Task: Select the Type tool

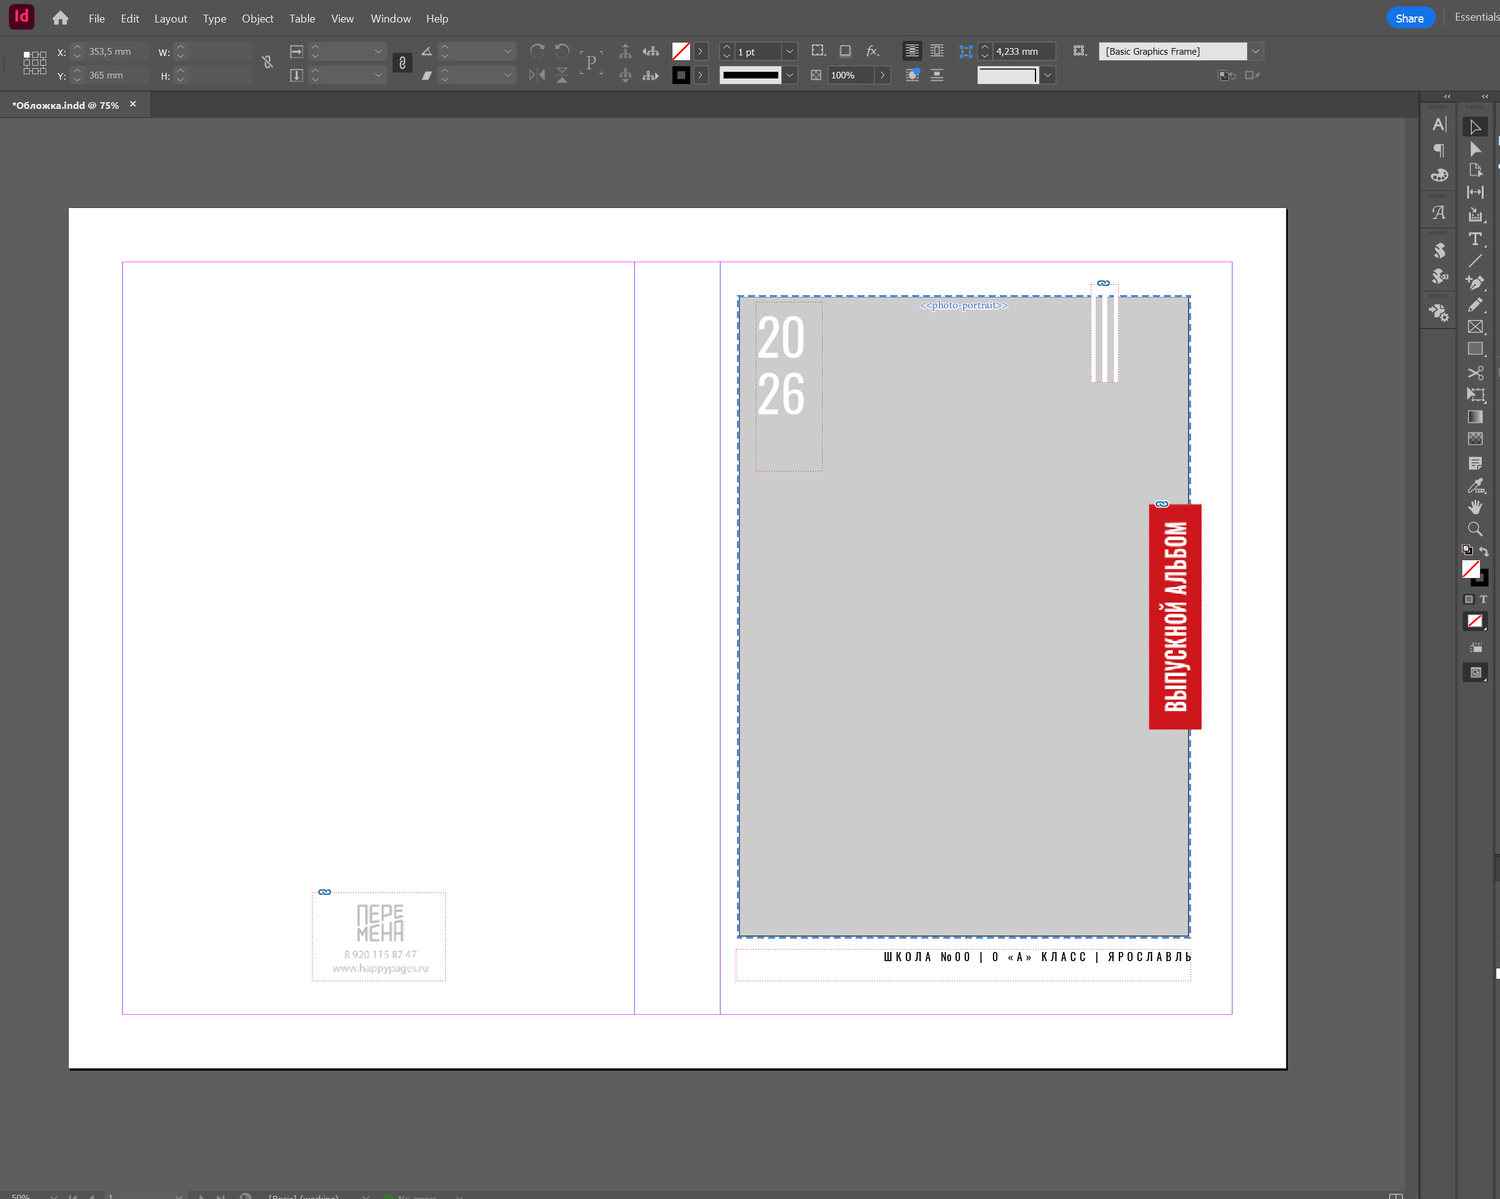Action: coord(1475,239)
